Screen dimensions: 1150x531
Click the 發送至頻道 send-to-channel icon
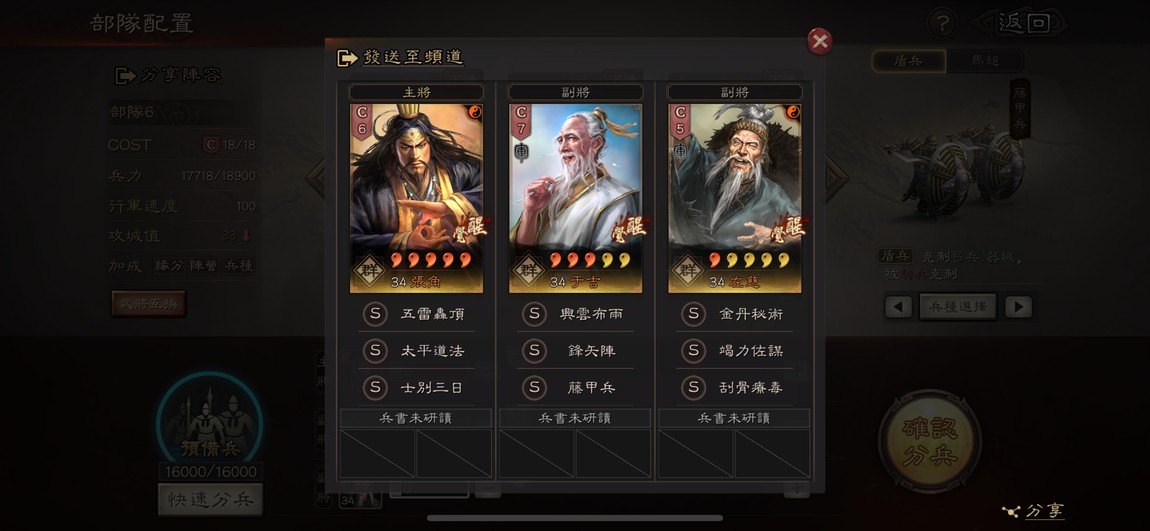pyautogui.click(x=347, y=58)
